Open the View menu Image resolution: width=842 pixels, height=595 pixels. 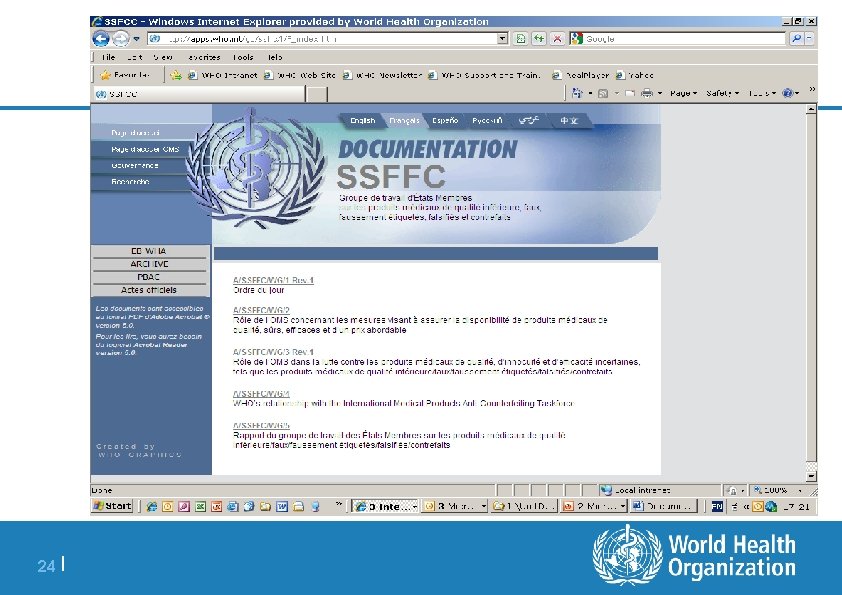pos(163,57)
